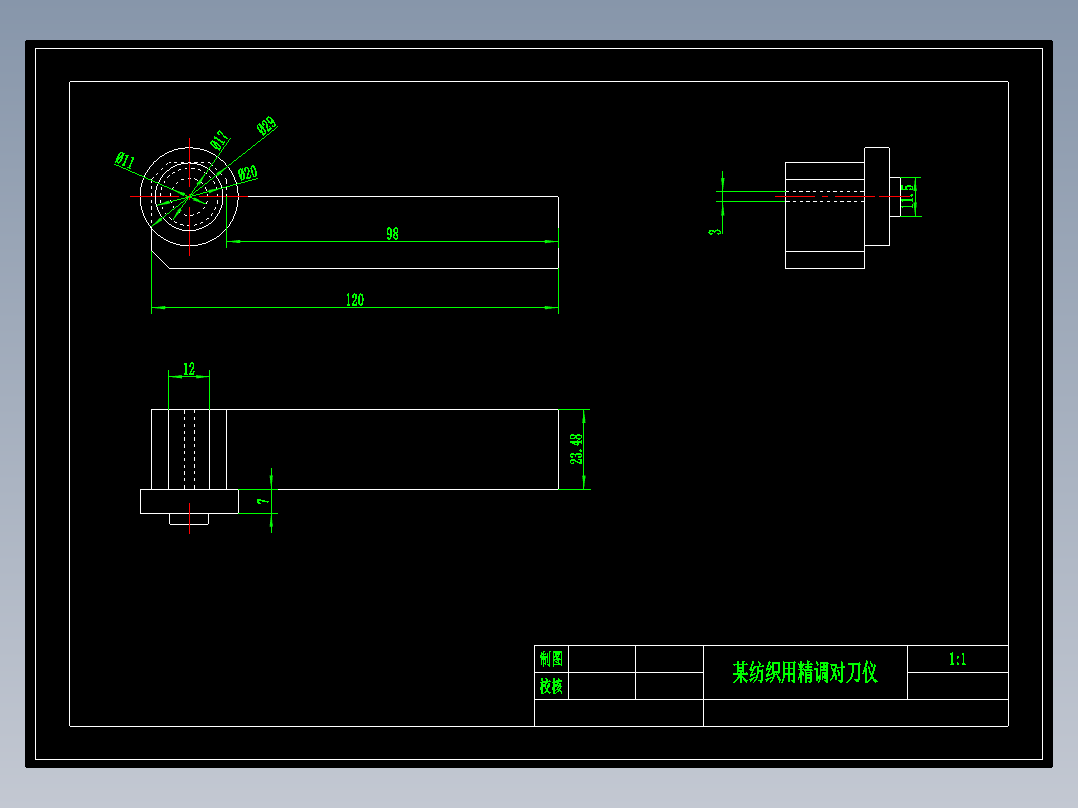Click the 校核 title block label

pyautogui.click(x=551, y=686)
